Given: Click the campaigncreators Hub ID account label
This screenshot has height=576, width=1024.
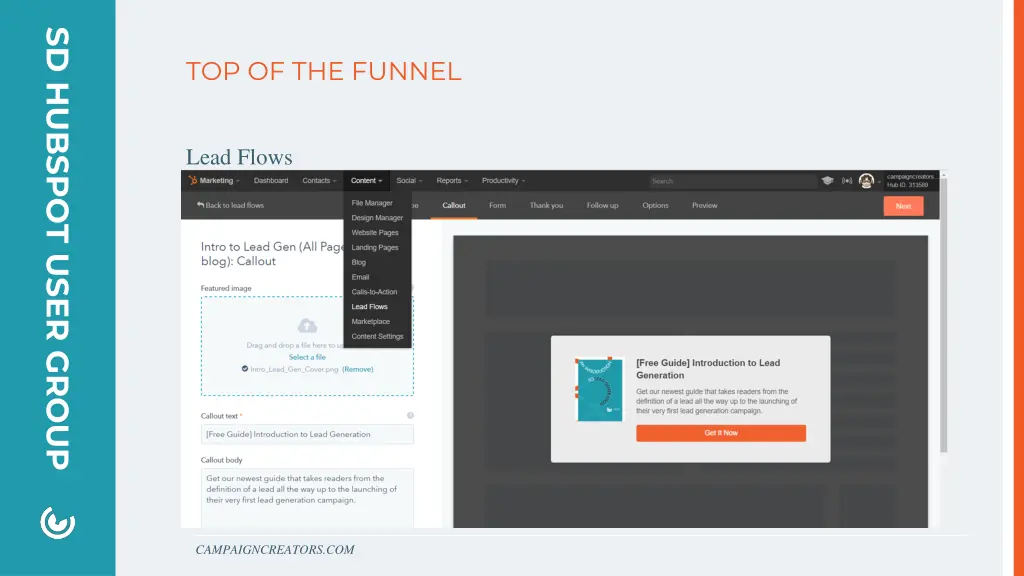Looking at the screenshot, I should (910, 181).
